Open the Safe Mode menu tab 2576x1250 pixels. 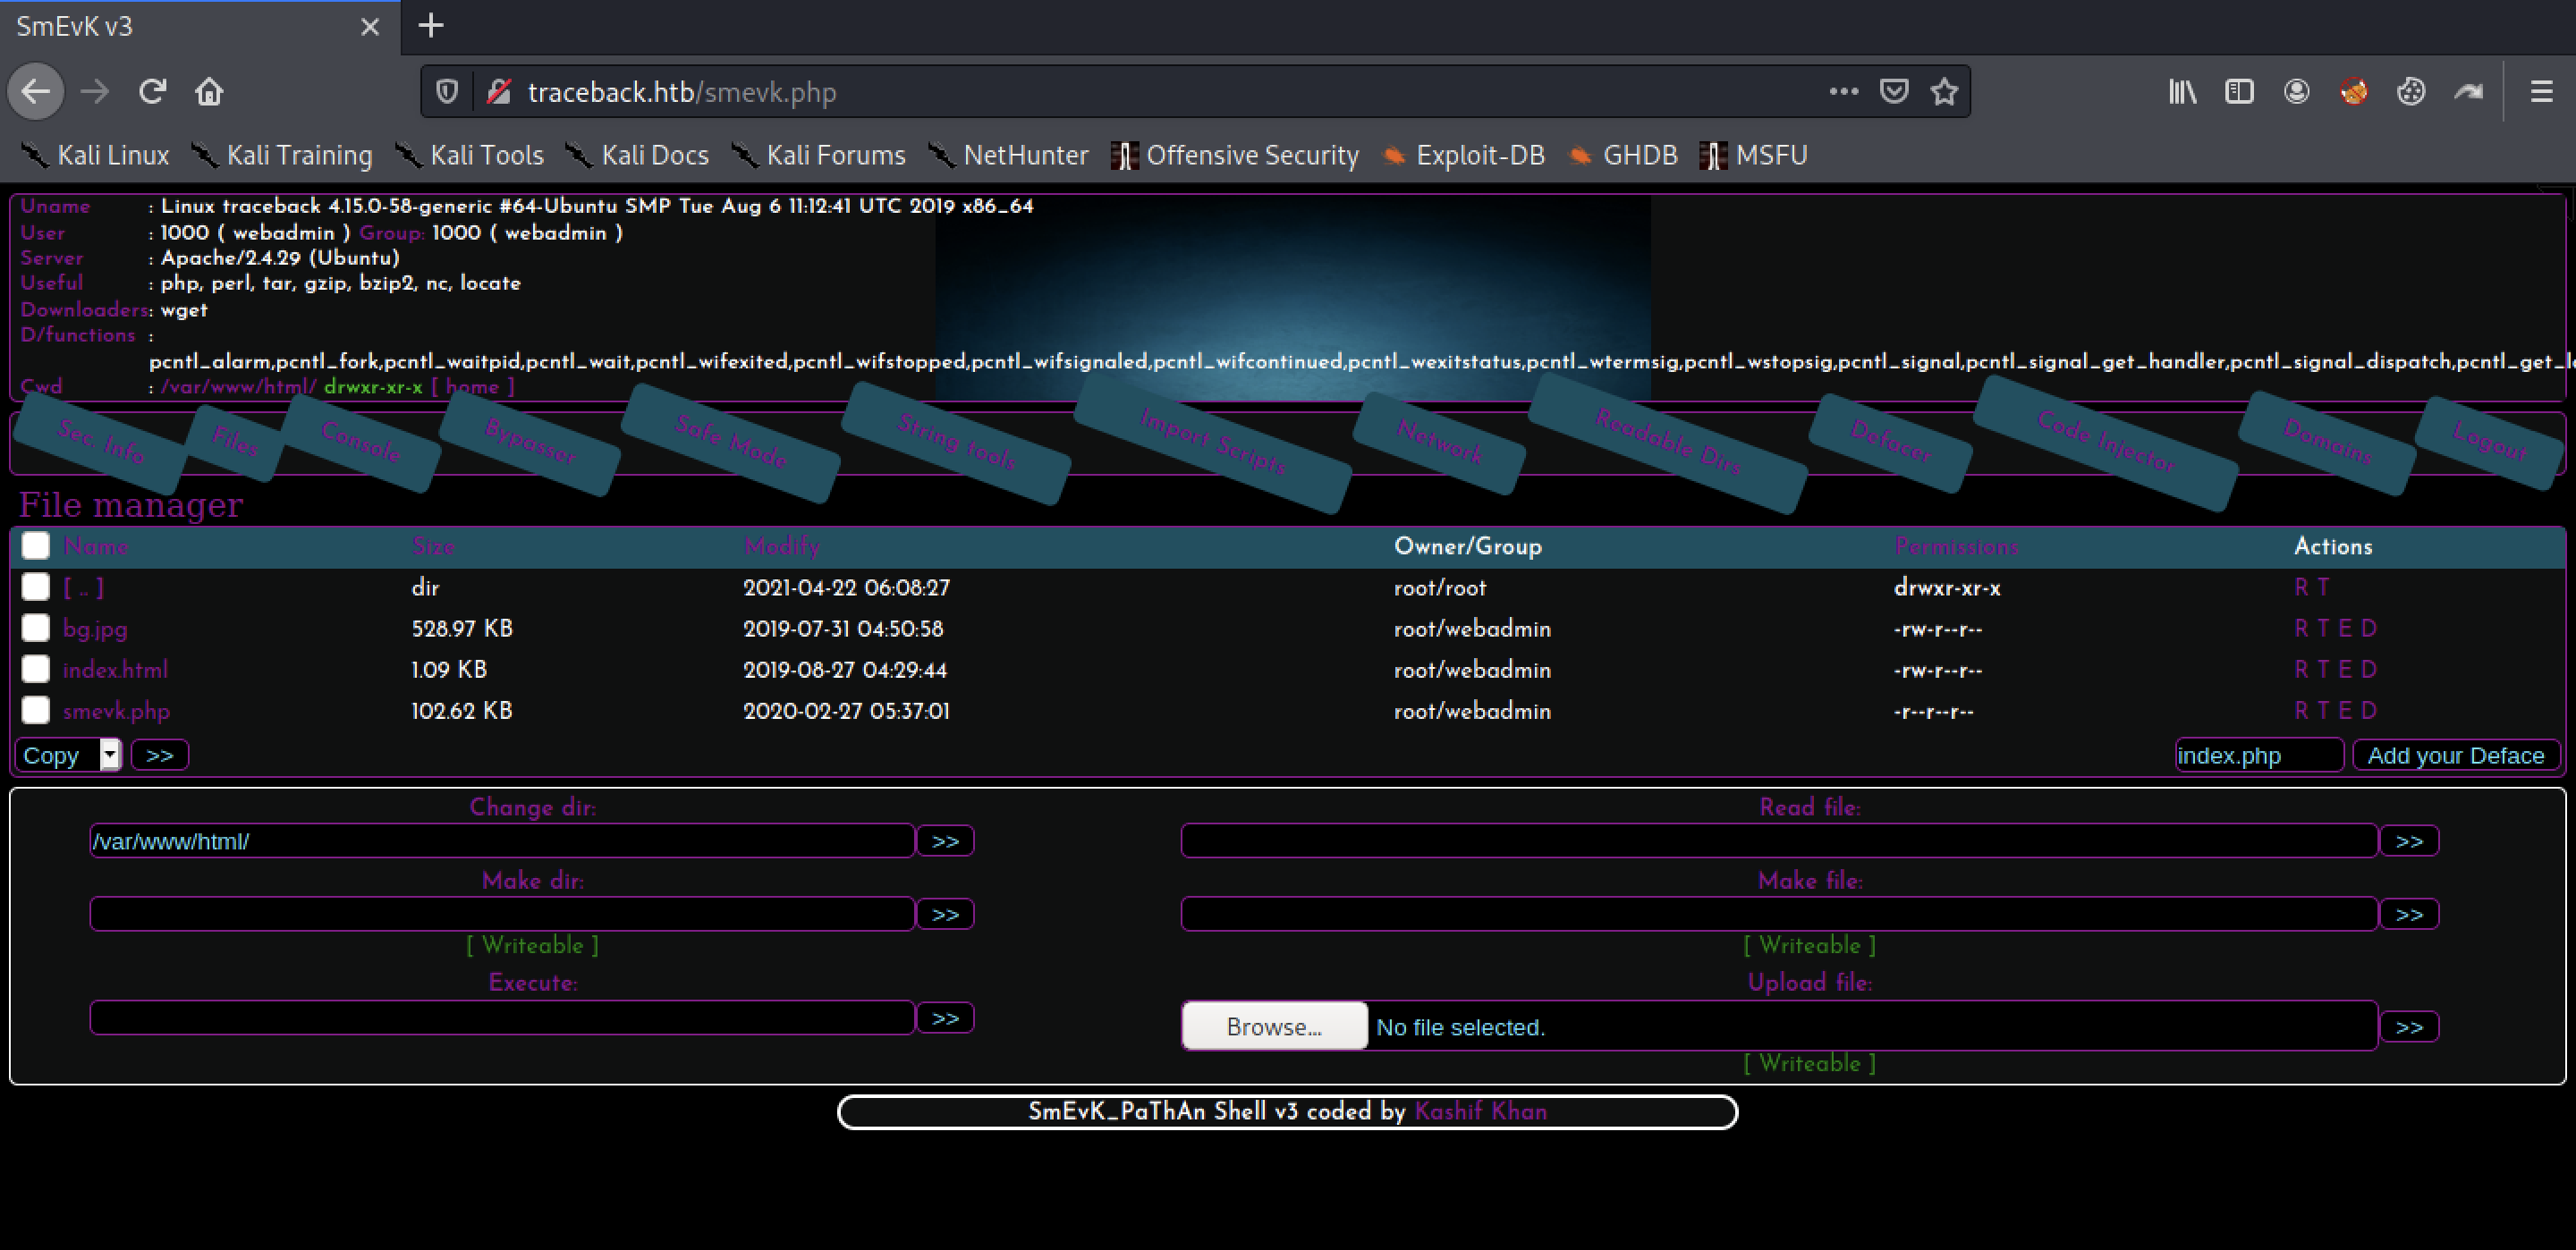pos(731,442)
